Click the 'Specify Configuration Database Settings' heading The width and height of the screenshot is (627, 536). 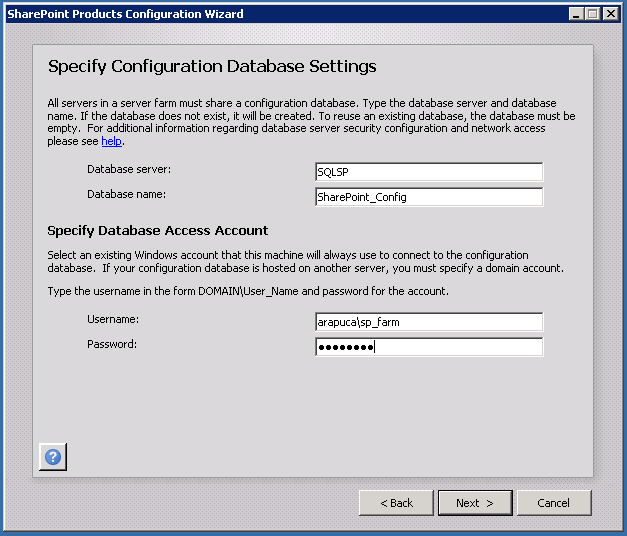click(212, 67)
